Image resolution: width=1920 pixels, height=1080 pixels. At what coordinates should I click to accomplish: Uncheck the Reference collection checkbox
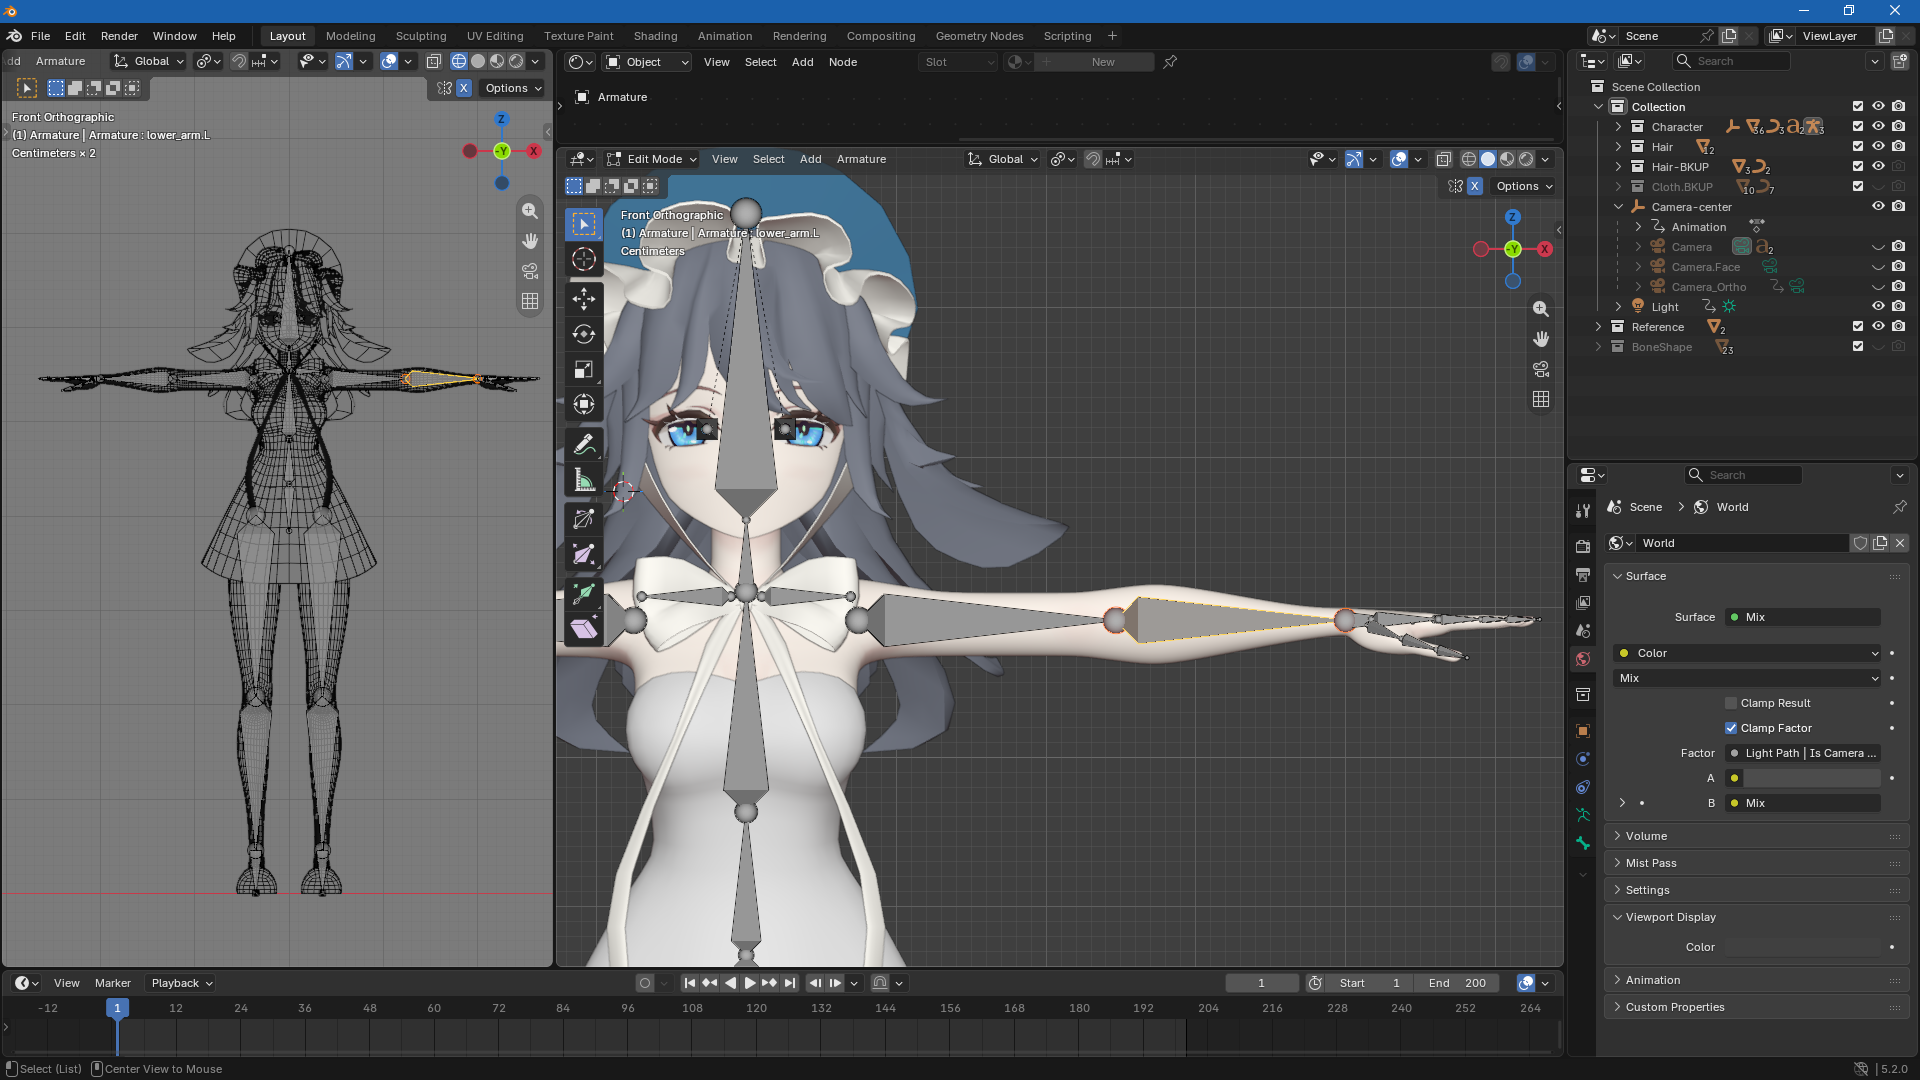coord(1858,327)
